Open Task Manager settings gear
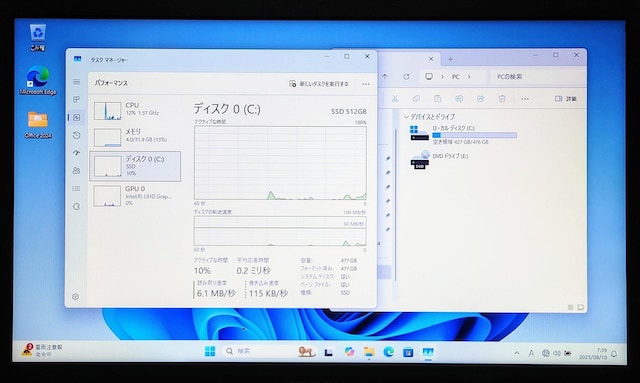640x383 pixels. [x=76, y=297]
